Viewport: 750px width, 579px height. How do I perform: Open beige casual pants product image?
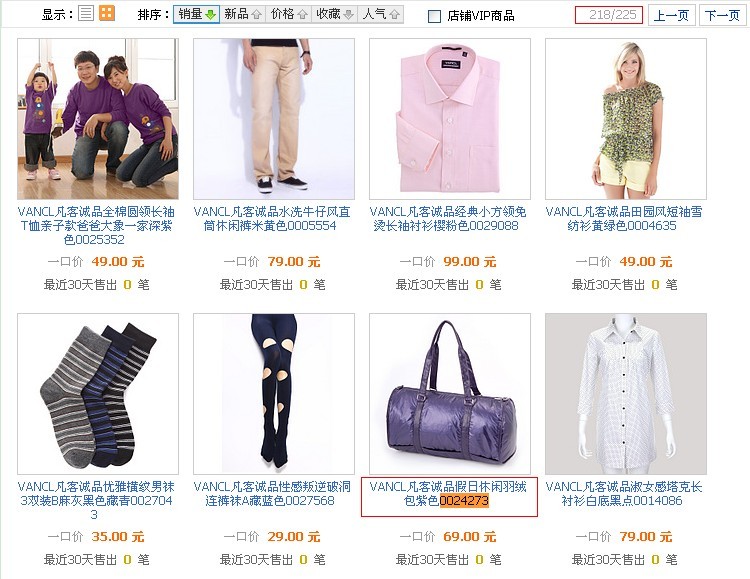coord(274,119)
